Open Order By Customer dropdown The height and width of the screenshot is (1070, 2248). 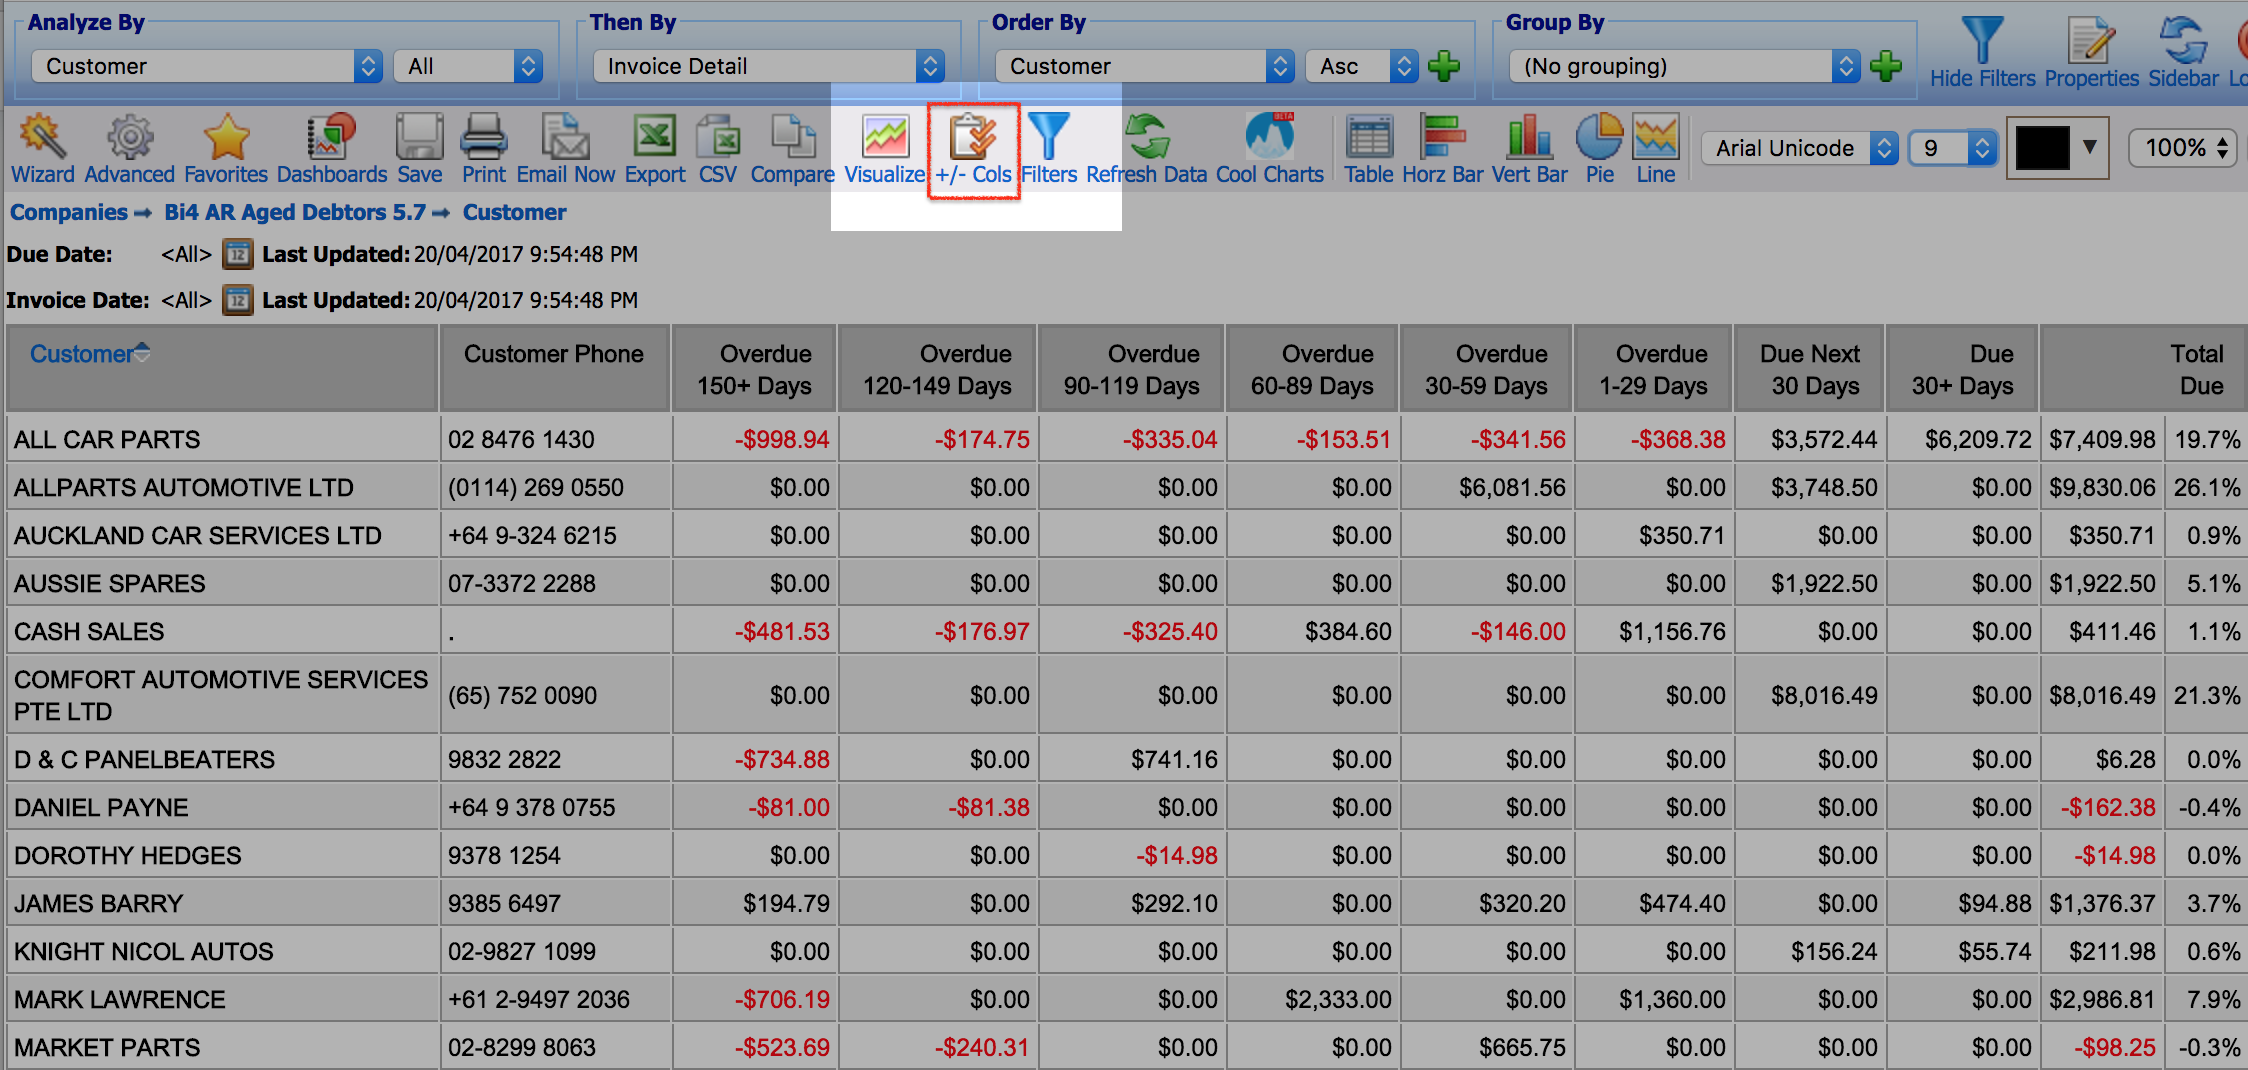click(1145, 66)
